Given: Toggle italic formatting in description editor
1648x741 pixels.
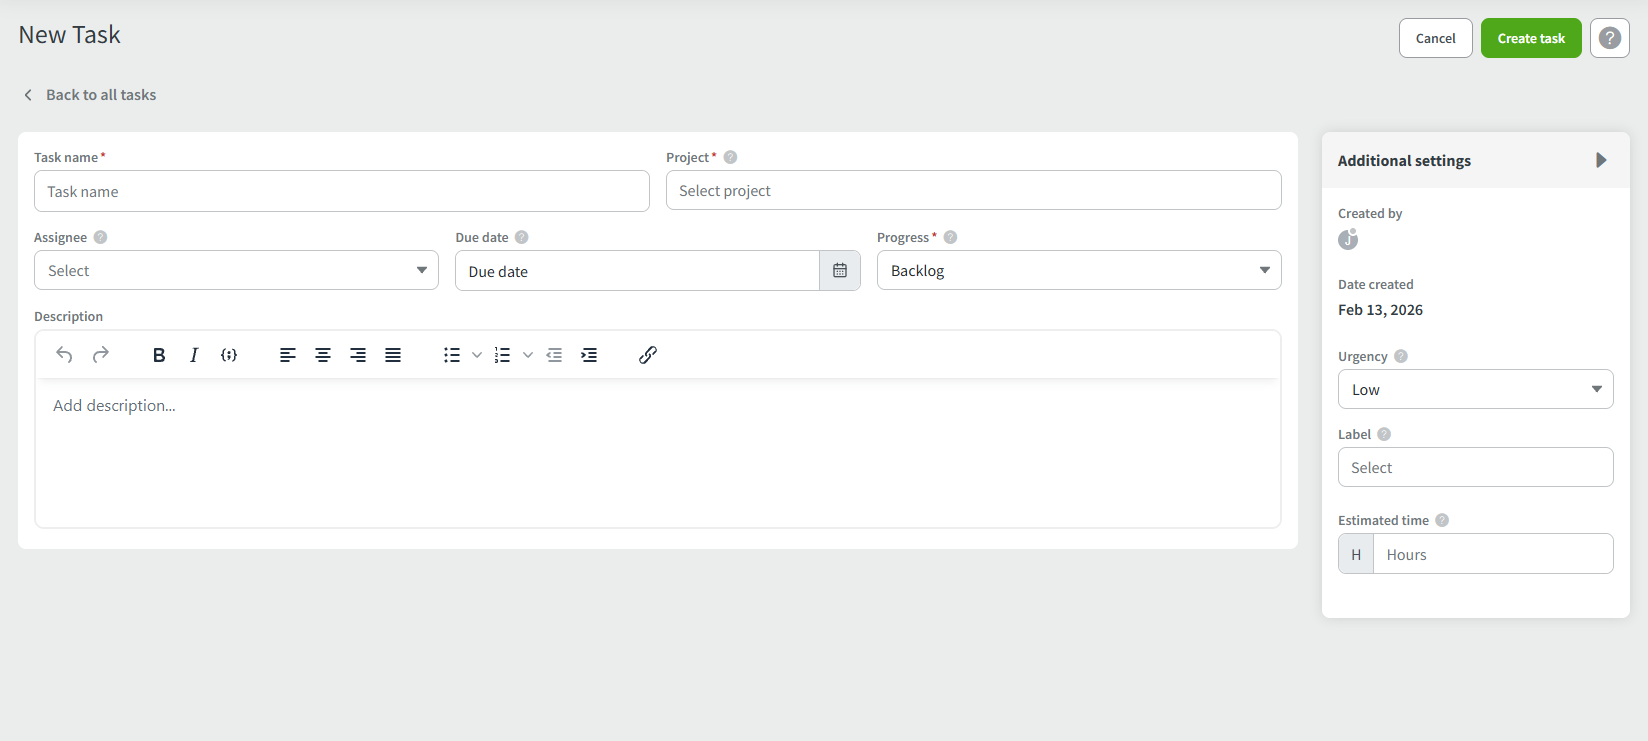Looking at the screenshot, I should pos(194,355).
